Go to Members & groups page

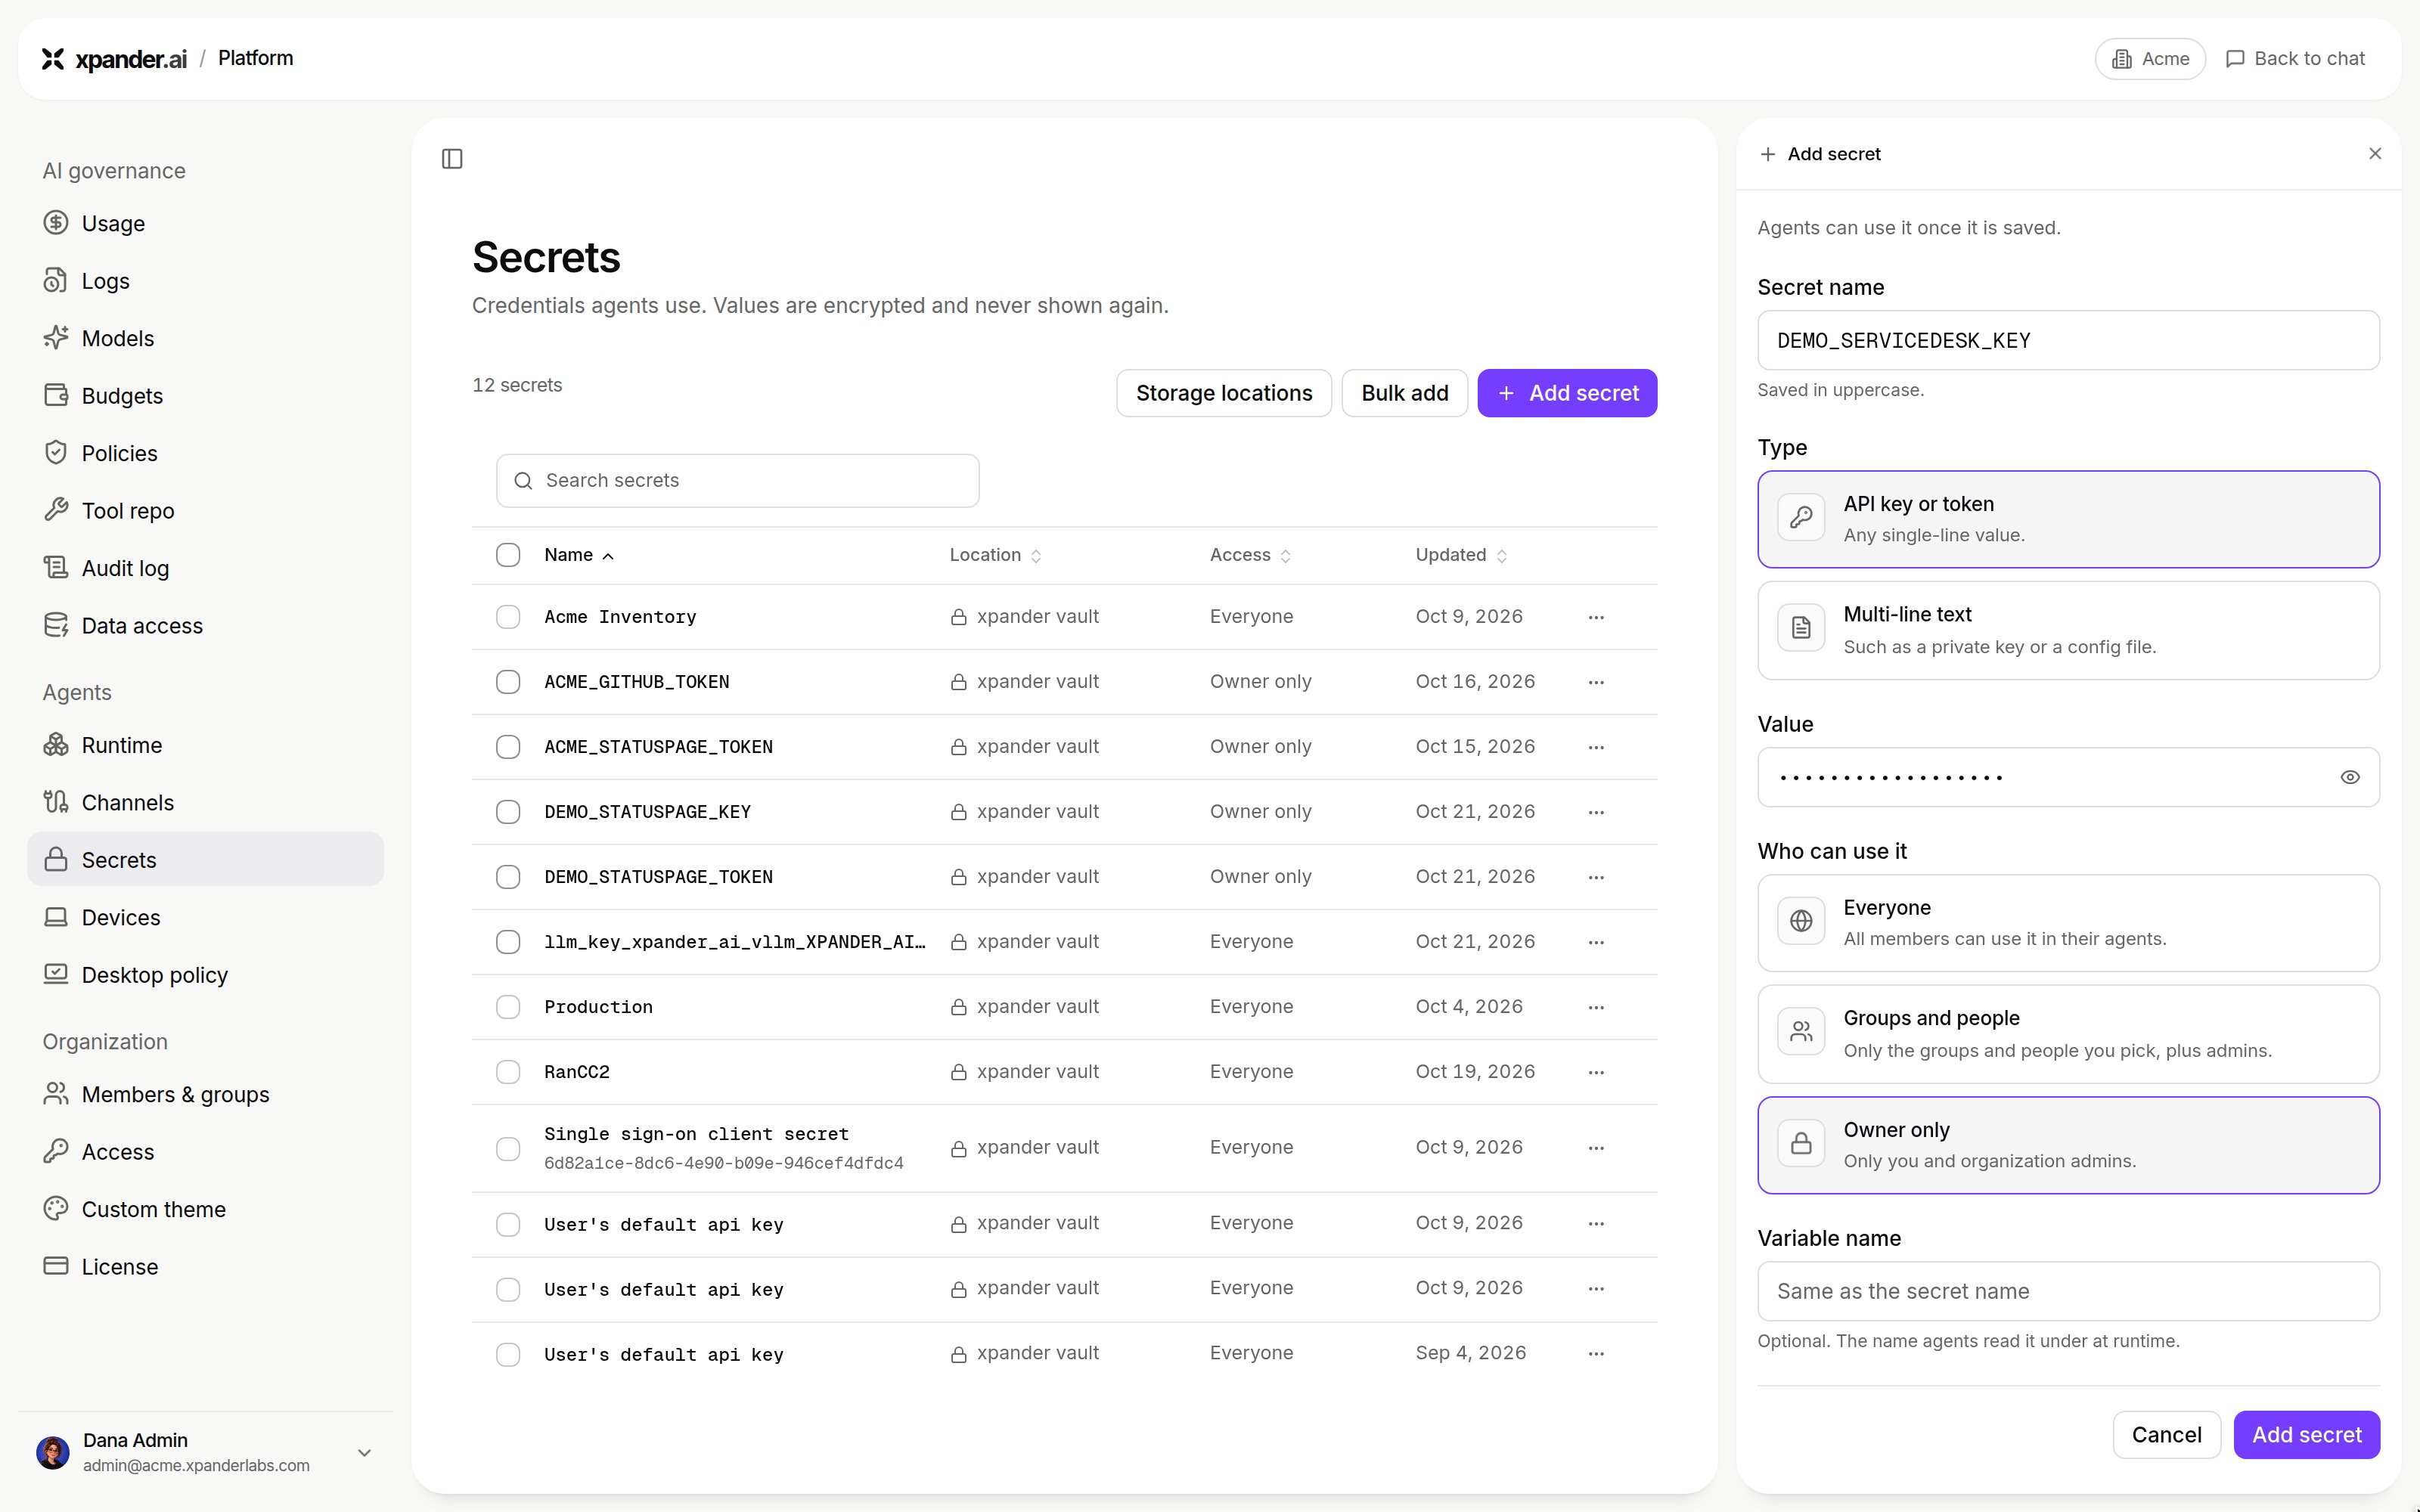coord(205,1094)
